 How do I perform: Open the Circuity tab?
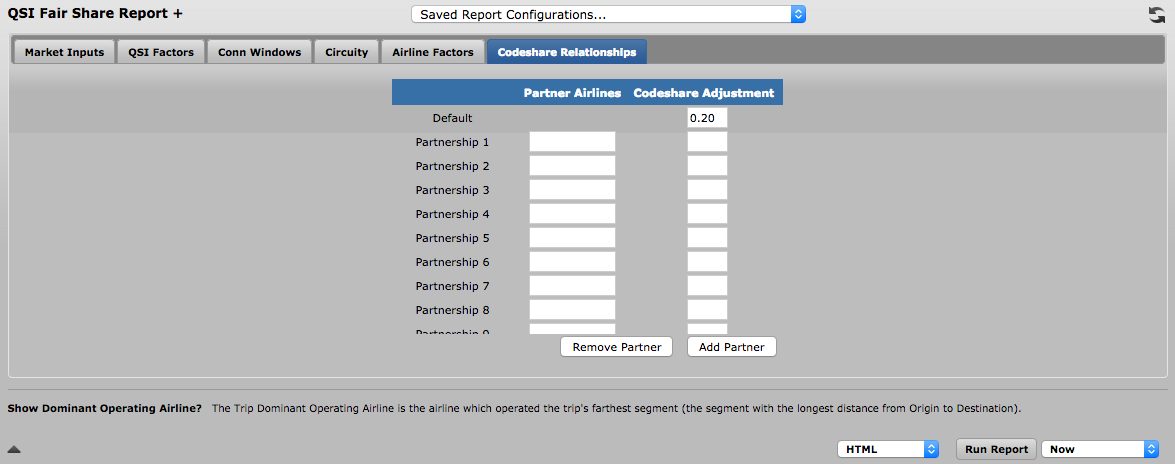347,52
